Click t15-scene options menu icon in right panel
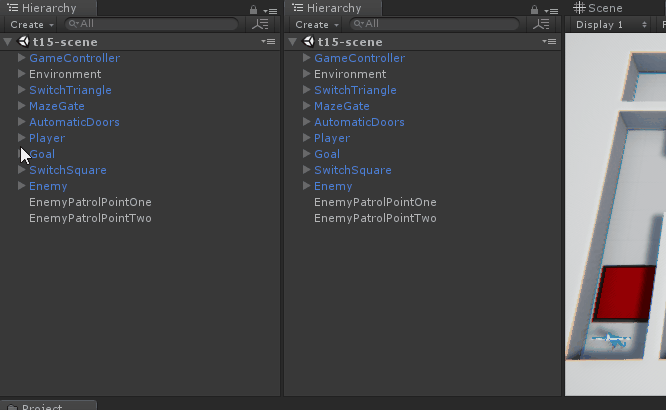666x410 pixels. pyautogui.click(x=550, y=42)
